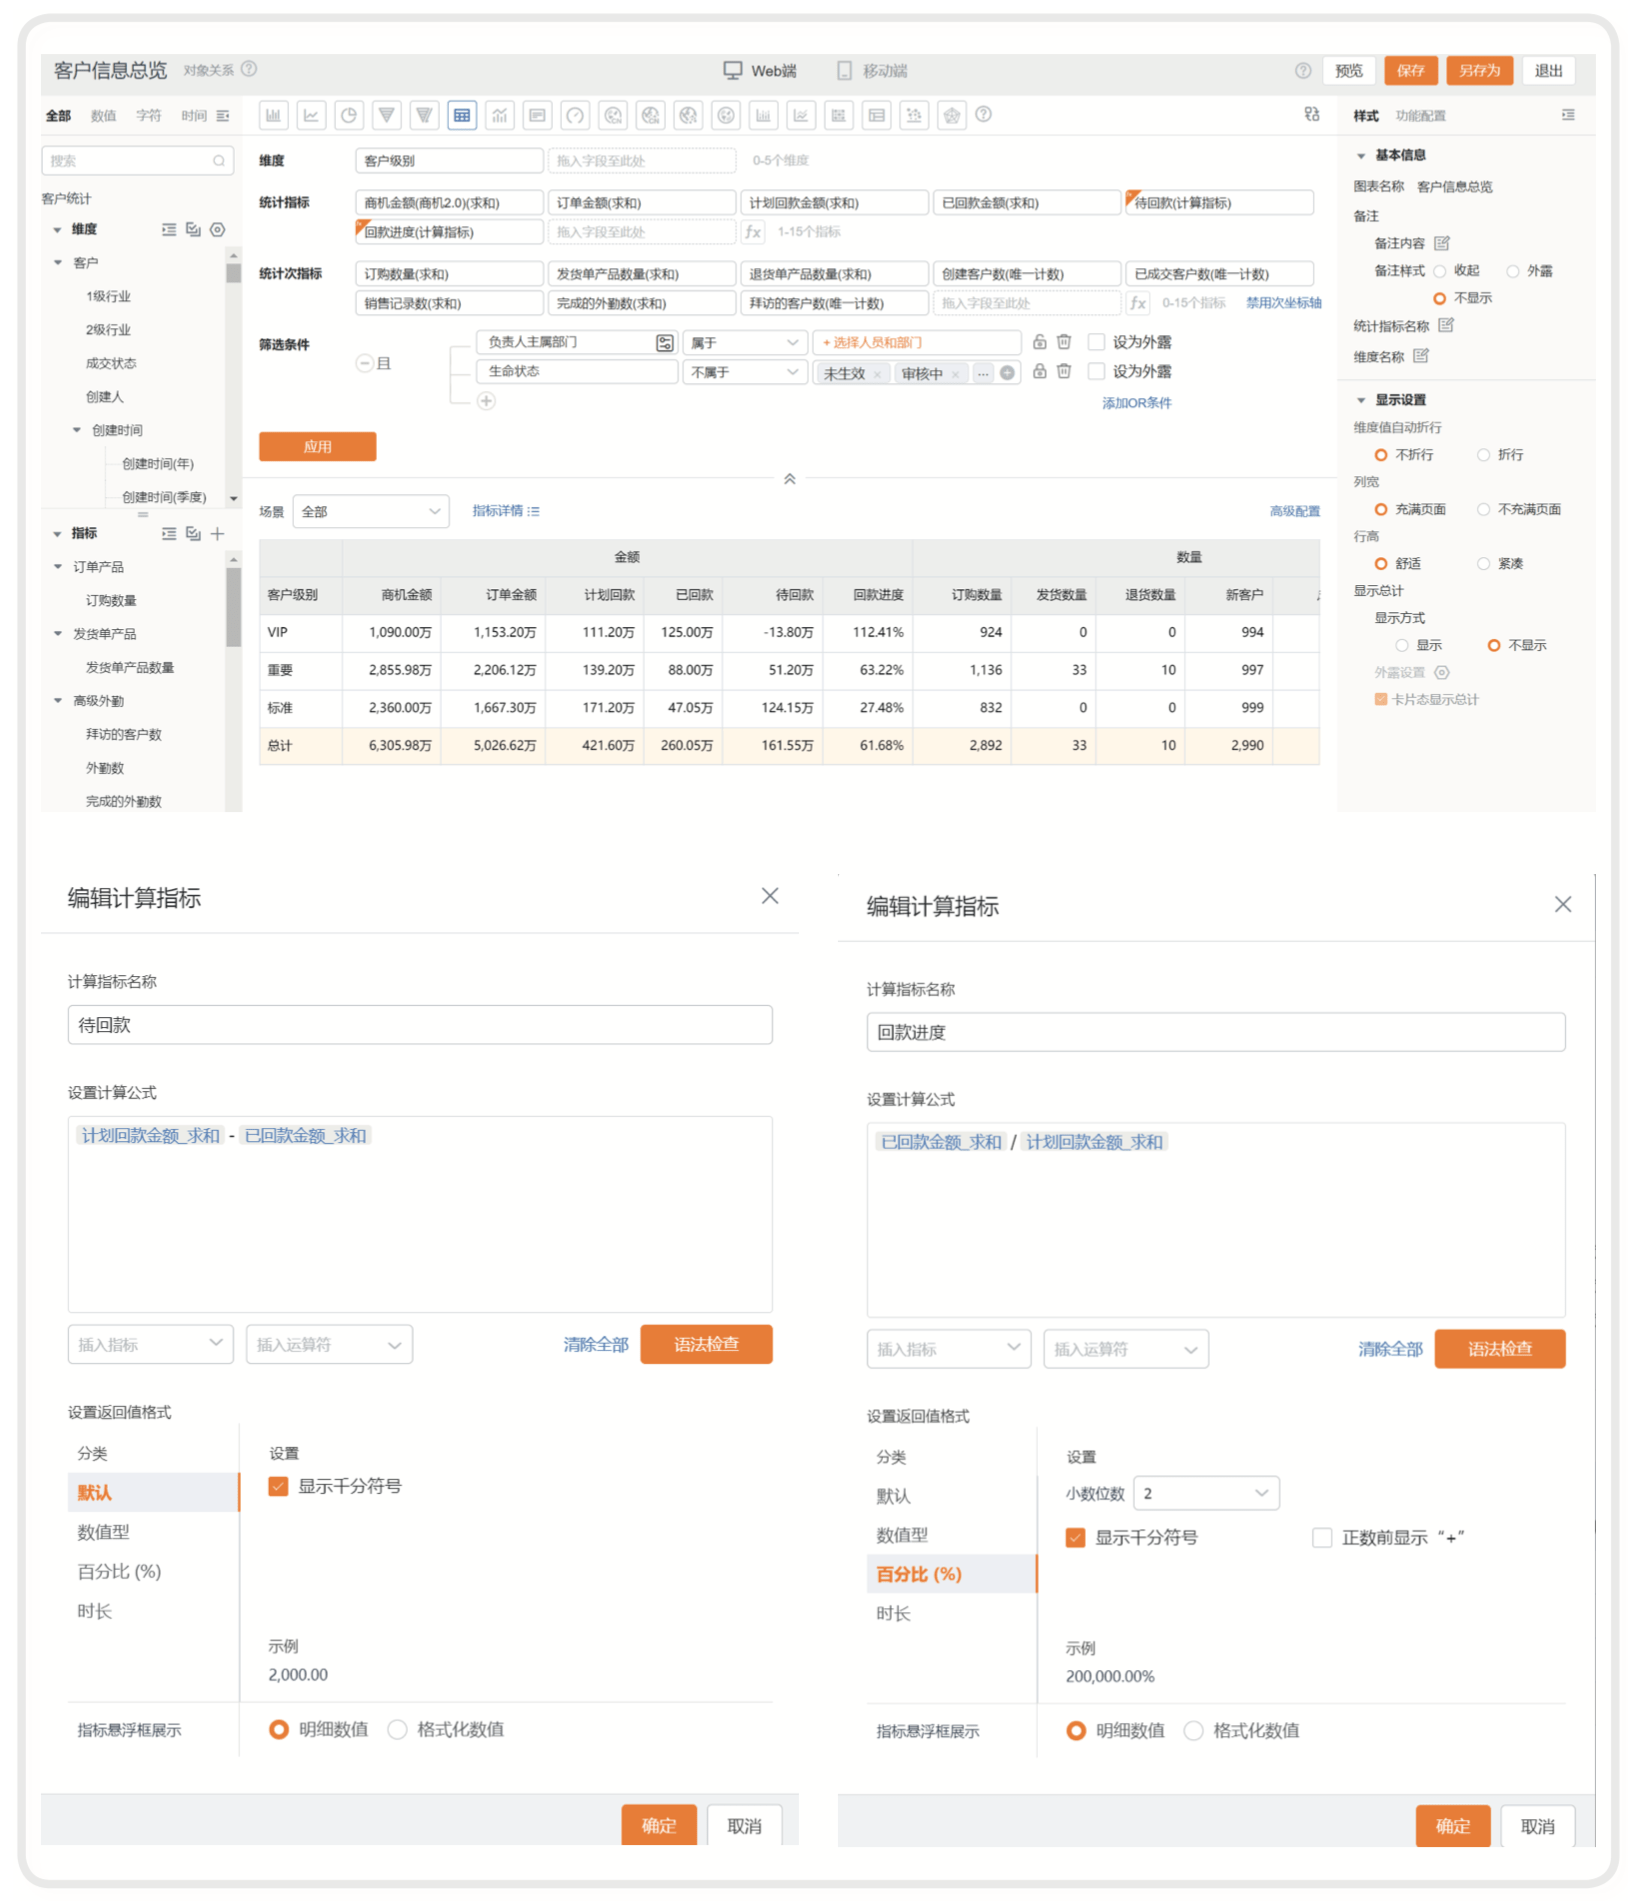
Task: Click the 保存 button
Action: 1410,70
